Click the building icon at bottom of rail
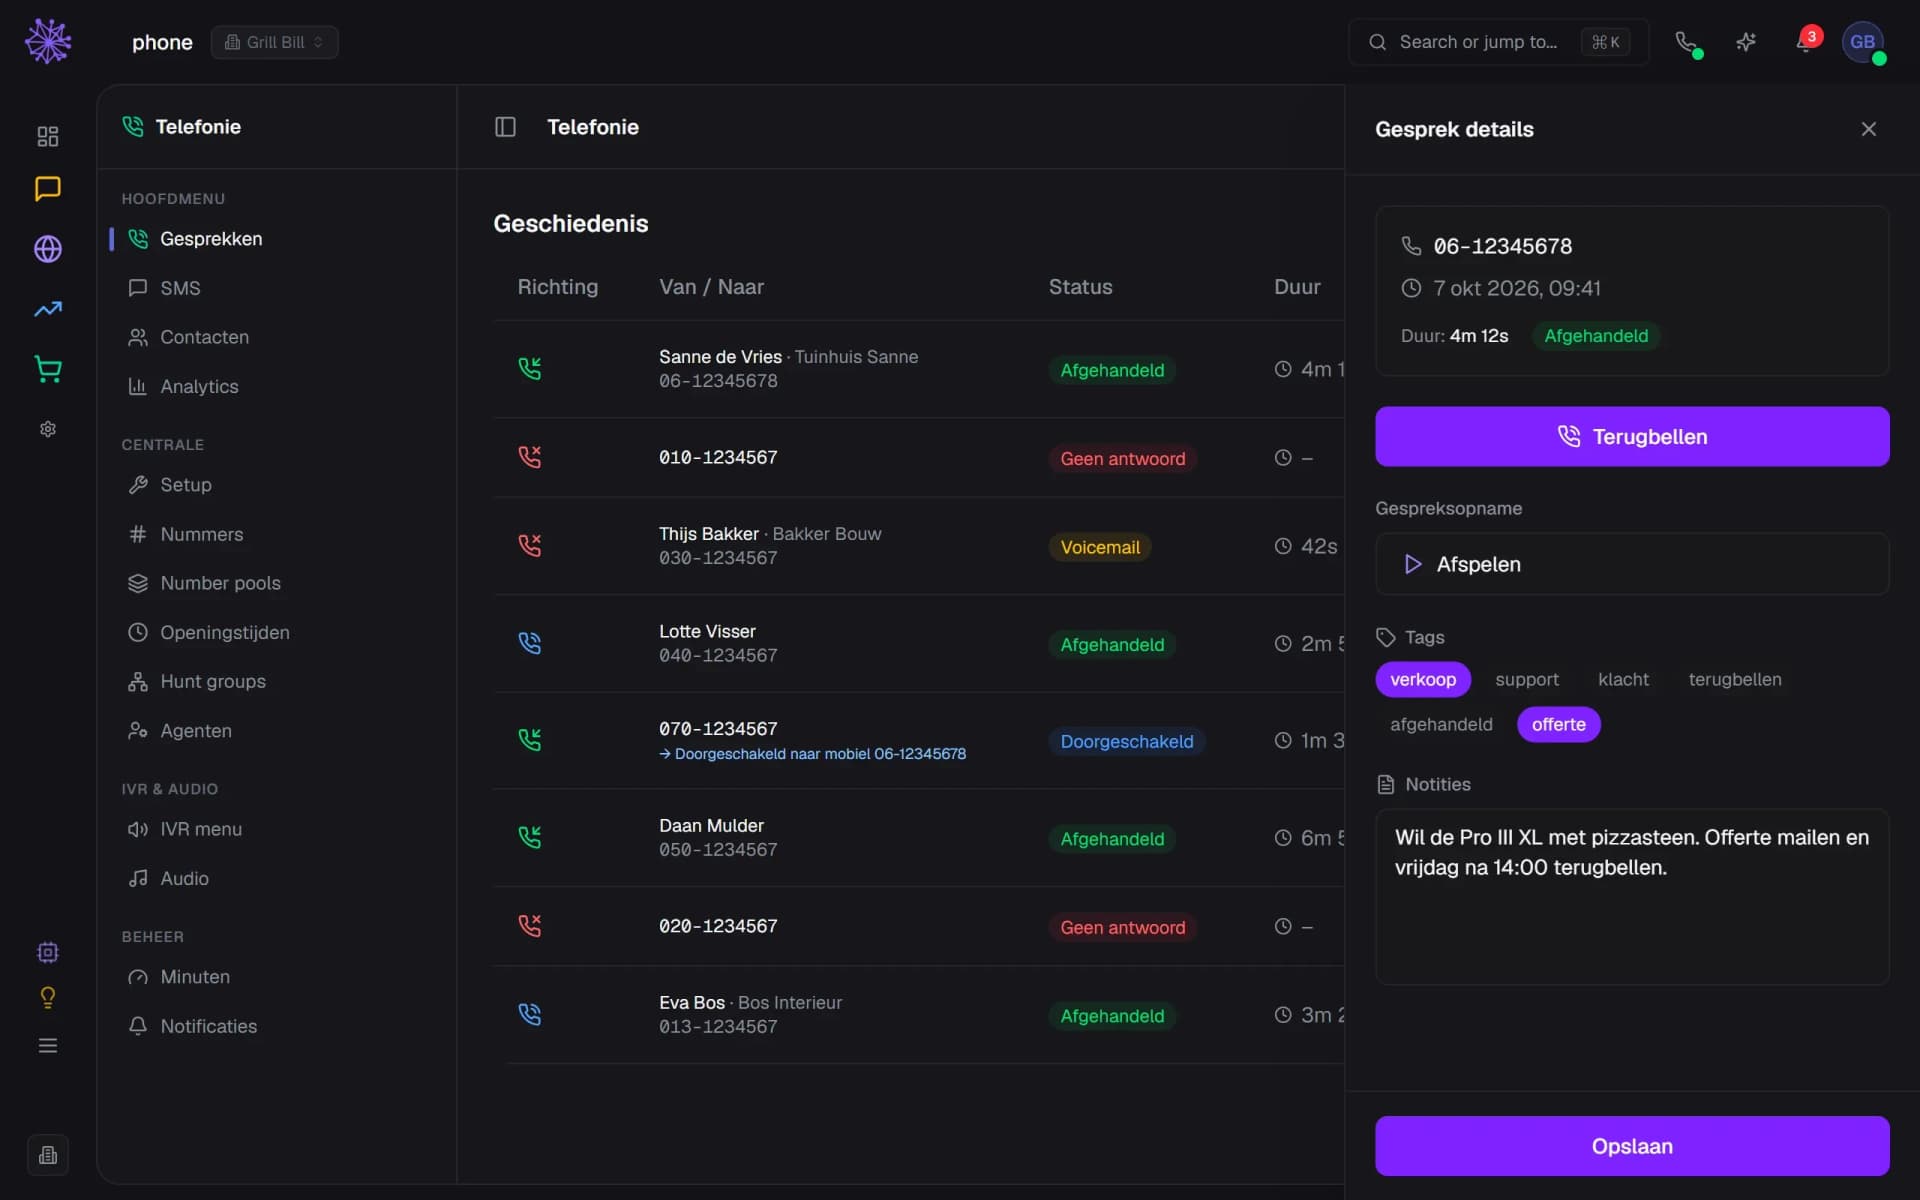Image resolution: width=1920 pixels, height=1200 pixels. (x=48, y=1155)
